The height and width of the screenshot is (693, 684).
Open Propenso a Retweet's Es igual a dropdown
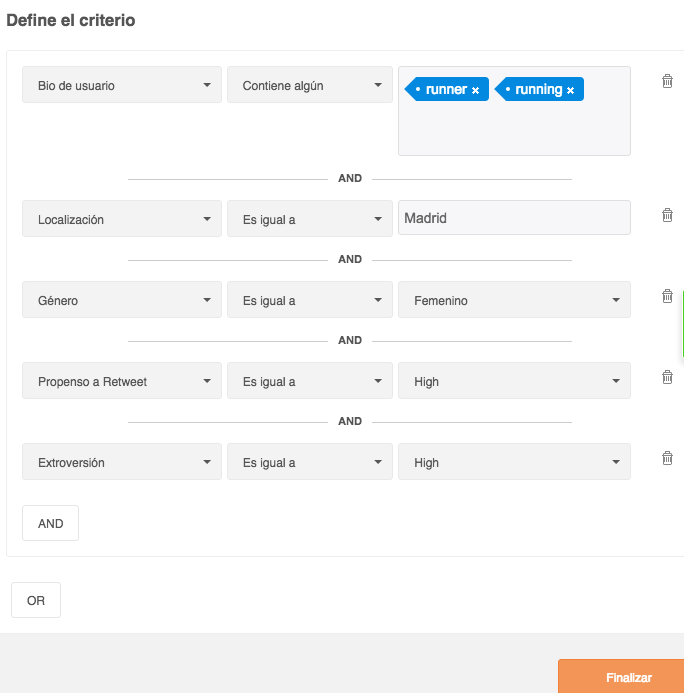310,381
